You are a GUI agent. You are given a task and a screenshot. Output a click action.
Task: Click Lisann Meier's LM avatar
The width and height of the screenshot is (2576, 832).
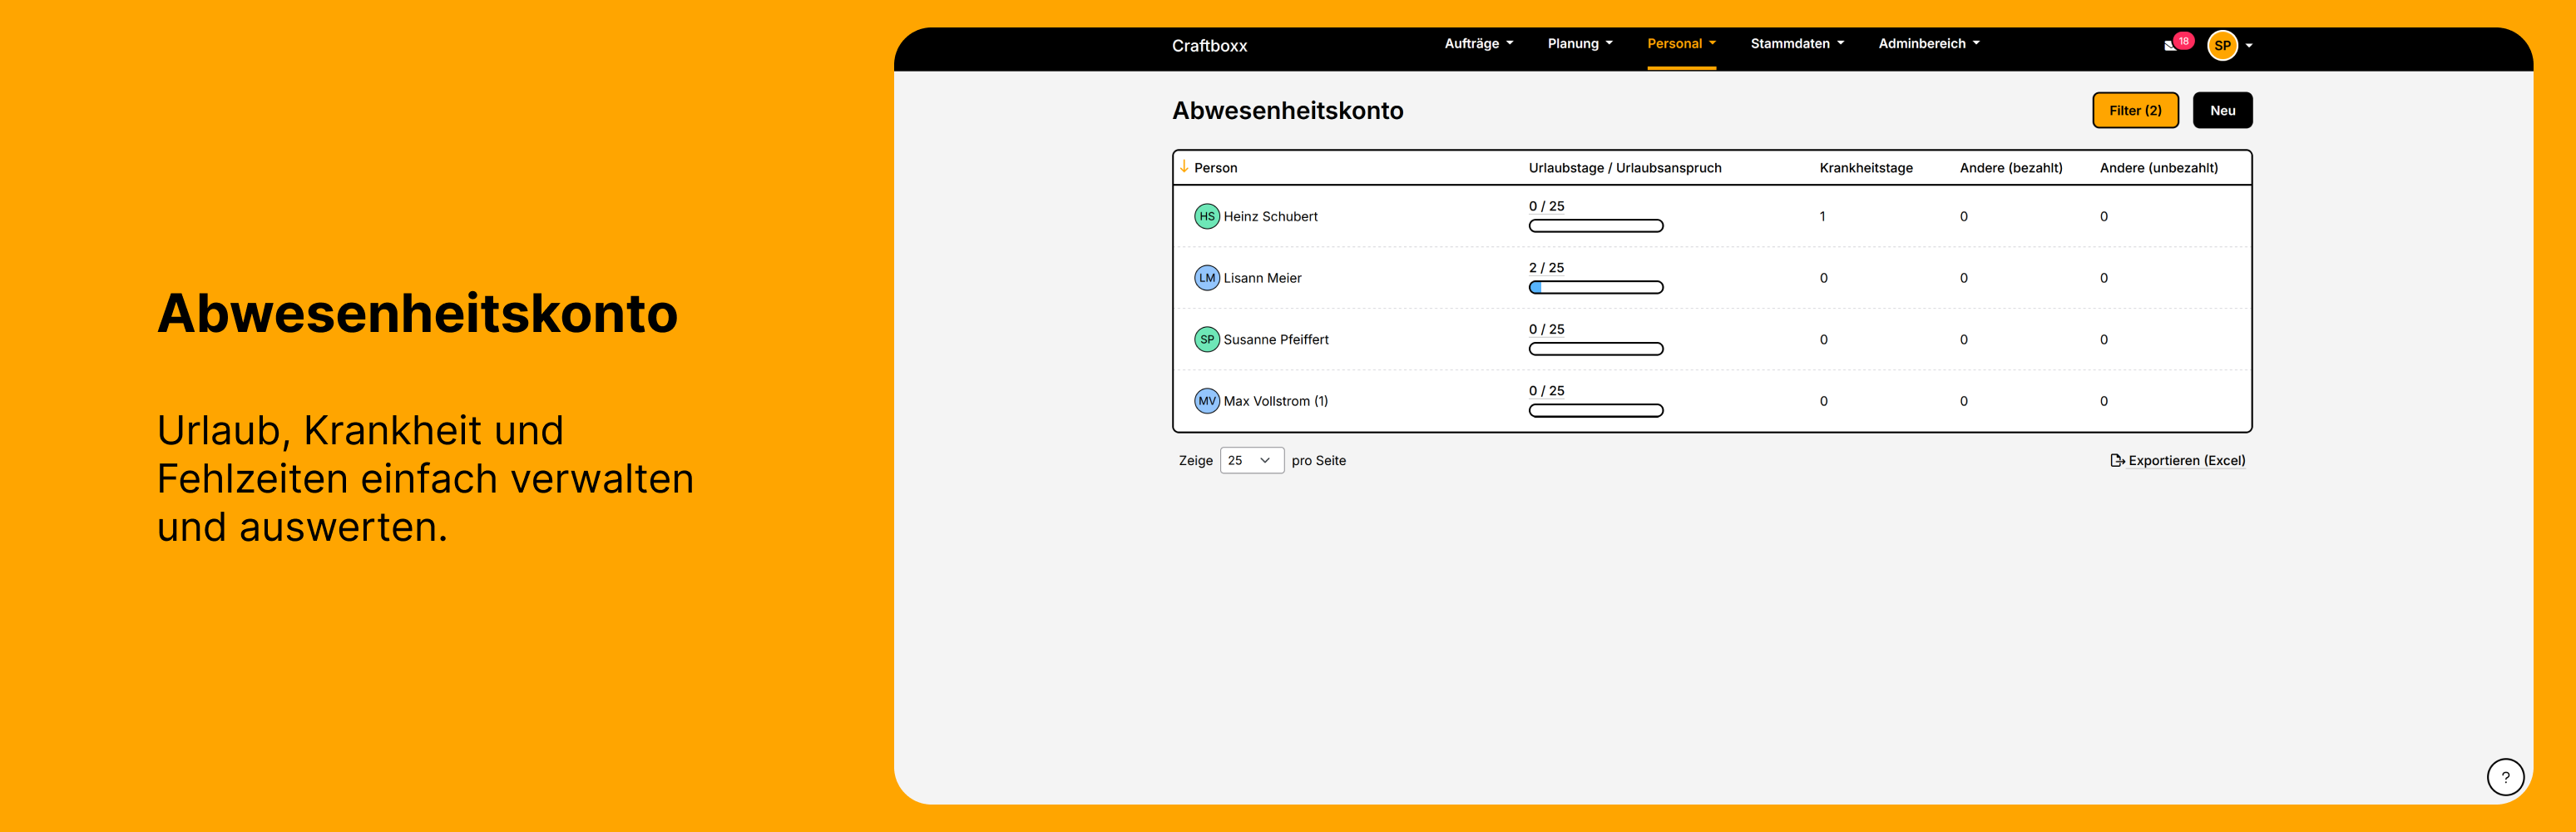pos(1206,278)
